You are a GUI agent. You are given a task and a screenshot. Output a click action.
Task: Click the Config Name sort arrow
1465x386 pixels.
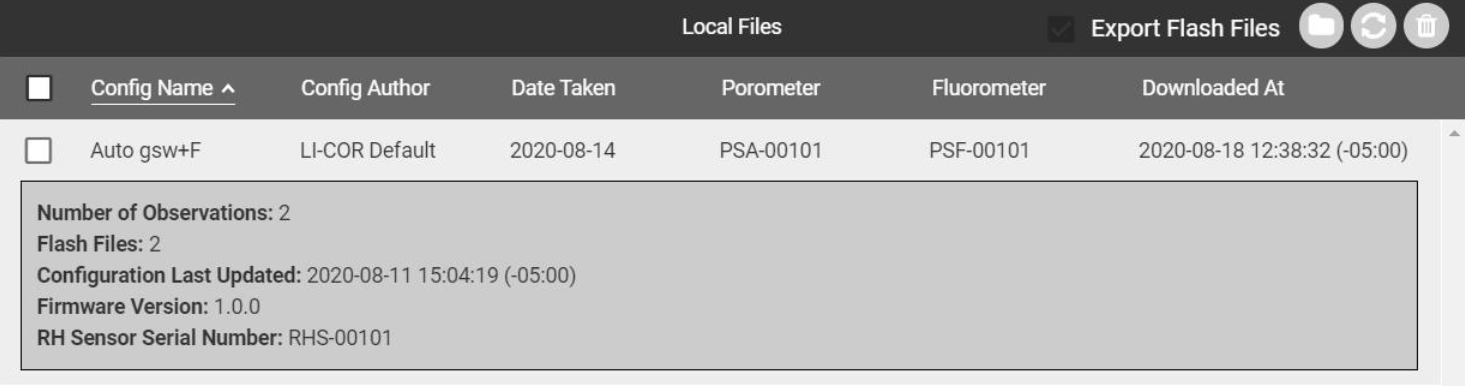[x=227, y=90]
